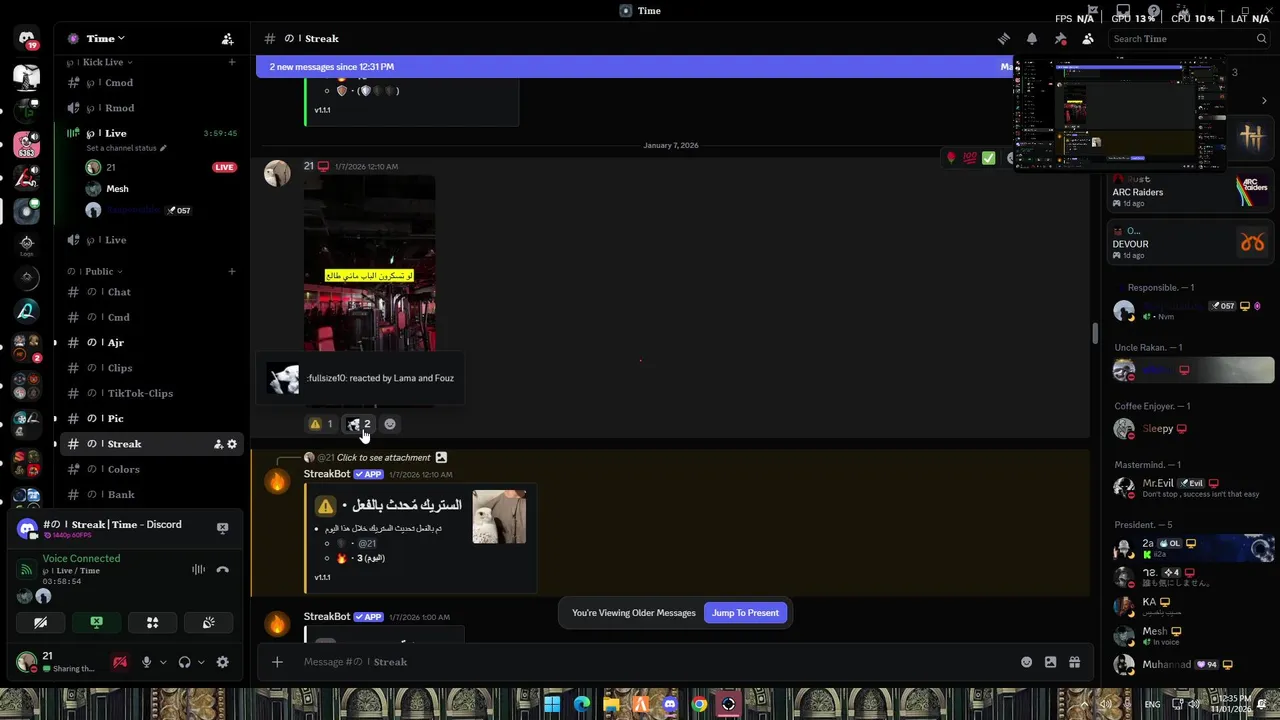
Task: Switch to the Pic channel
Action: pyautogui.click(x=150, y=419)
